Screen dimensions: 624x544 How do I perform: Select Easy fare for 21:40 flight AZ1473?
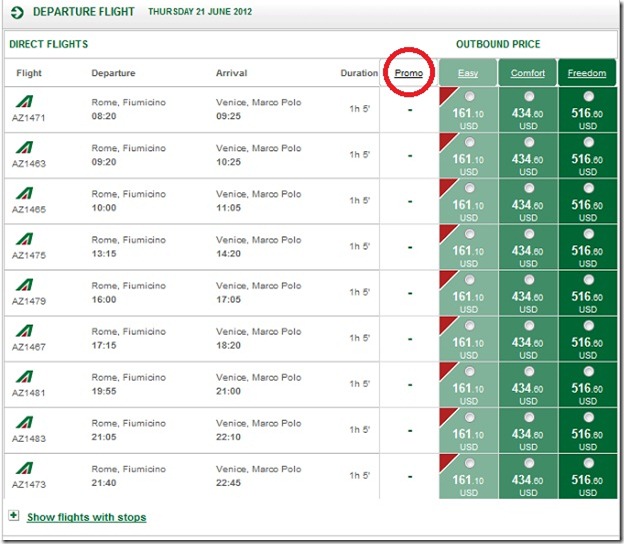(x=470, y=463)
